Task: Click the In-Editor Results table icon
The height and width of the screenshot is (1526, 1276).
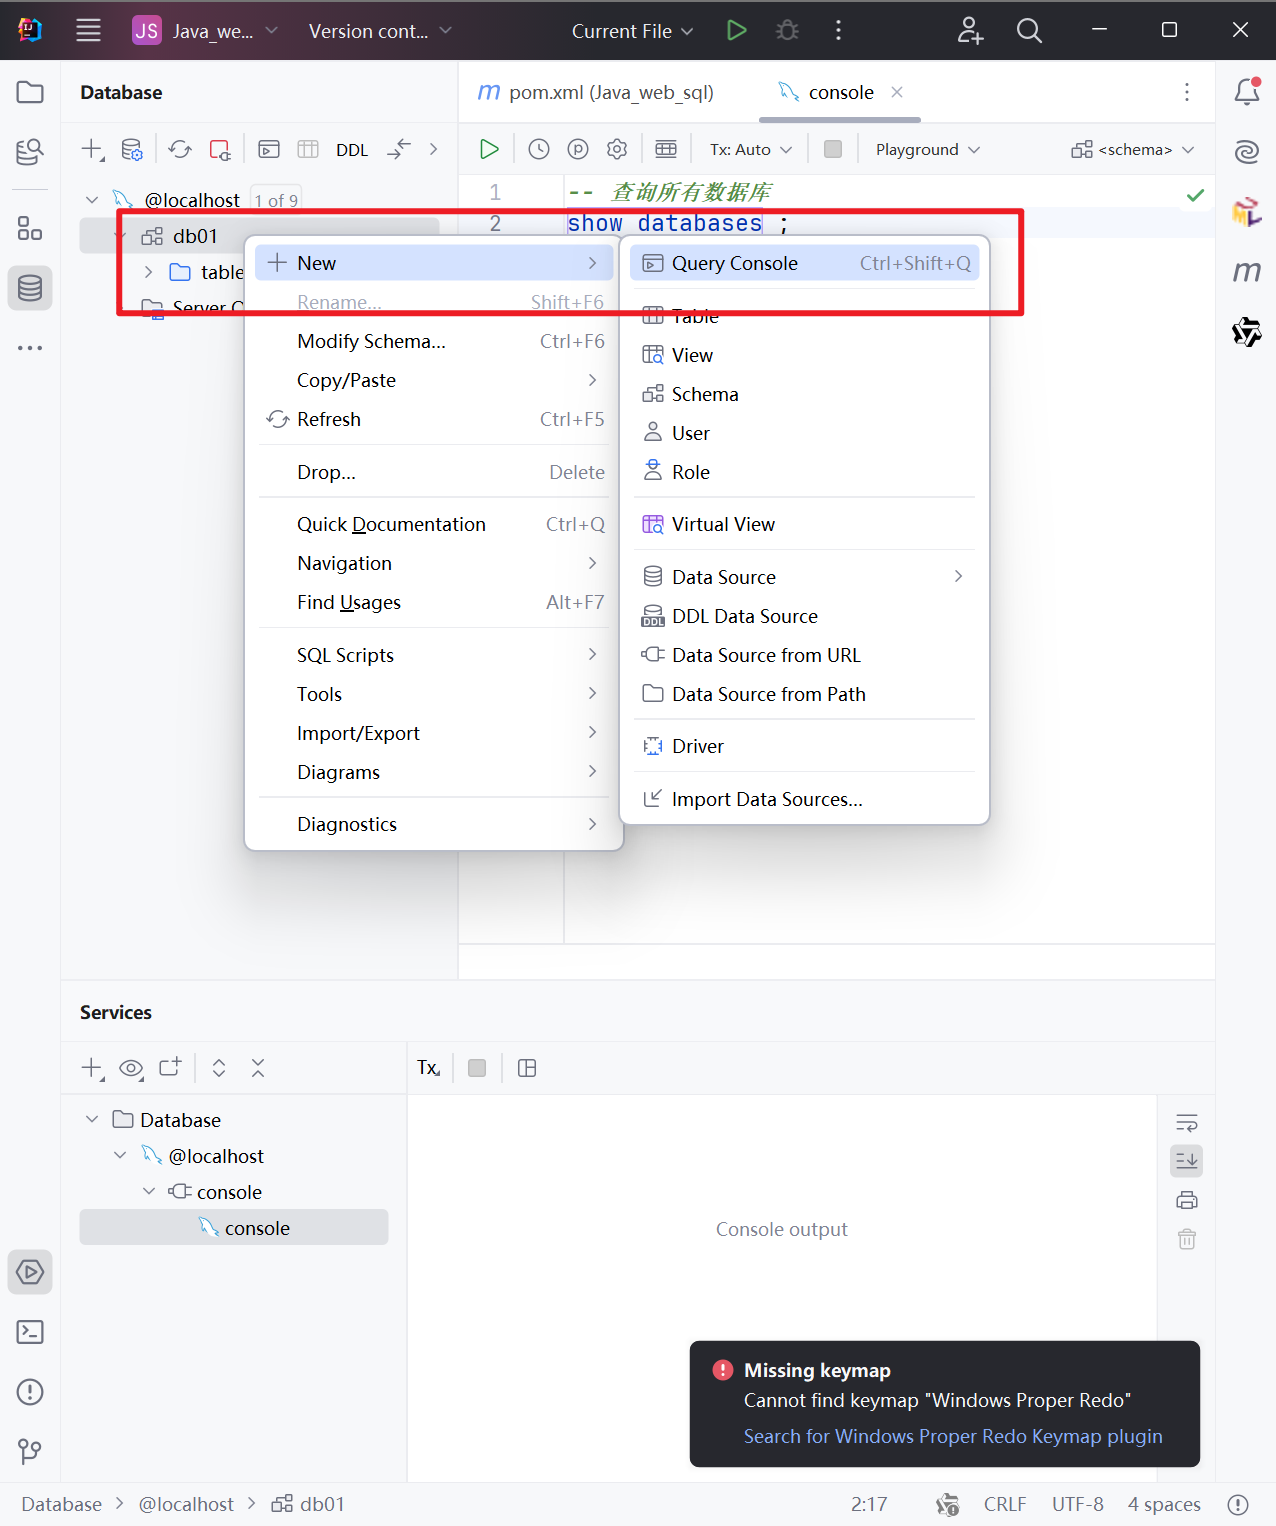Action: tap(666, 149)
